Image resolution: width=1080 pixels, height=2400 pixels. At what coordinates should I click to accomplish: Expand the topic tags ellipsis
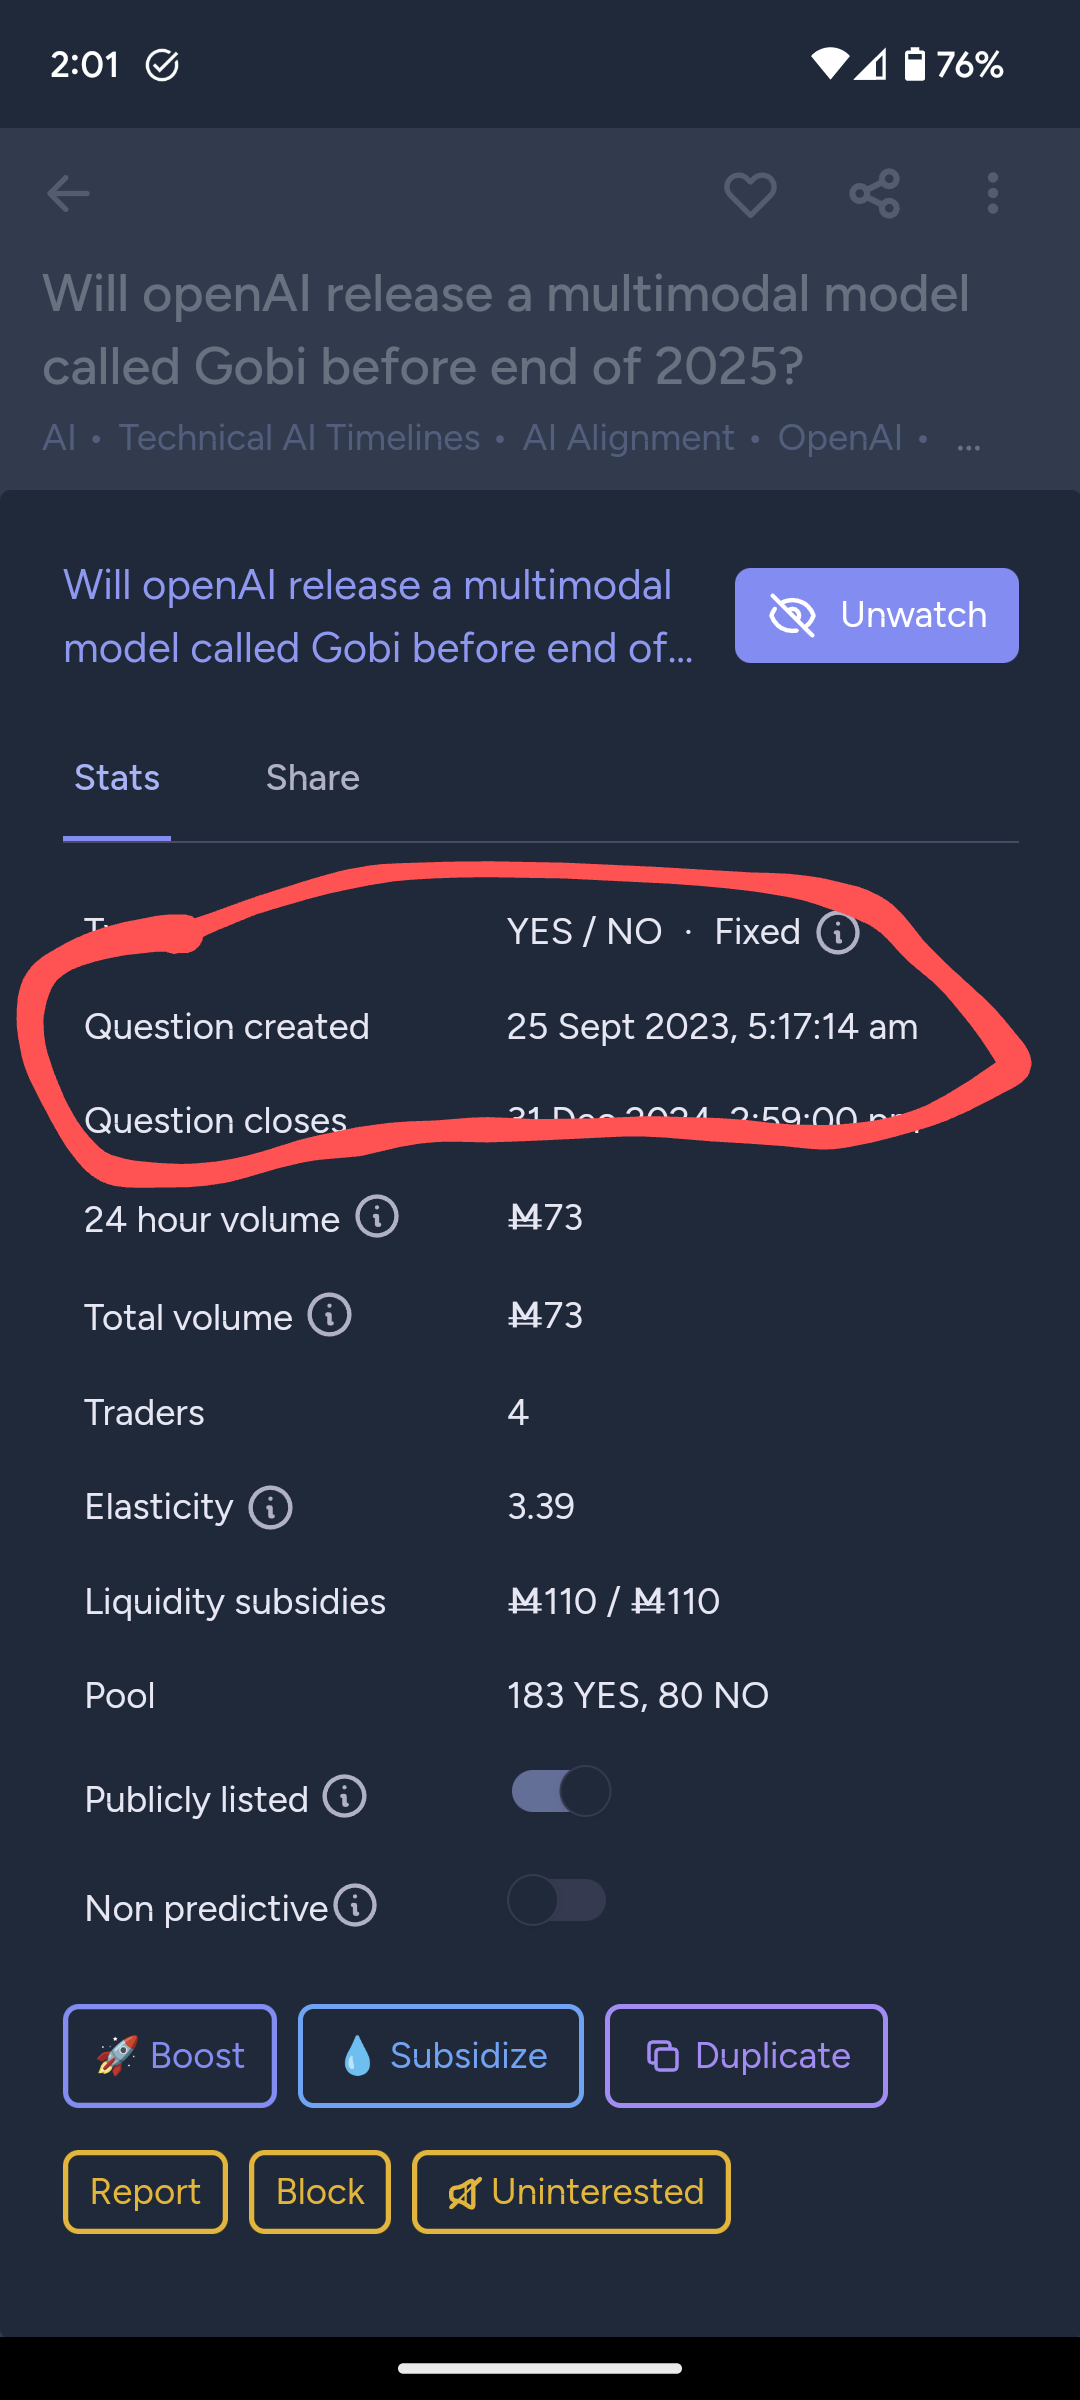968,440
